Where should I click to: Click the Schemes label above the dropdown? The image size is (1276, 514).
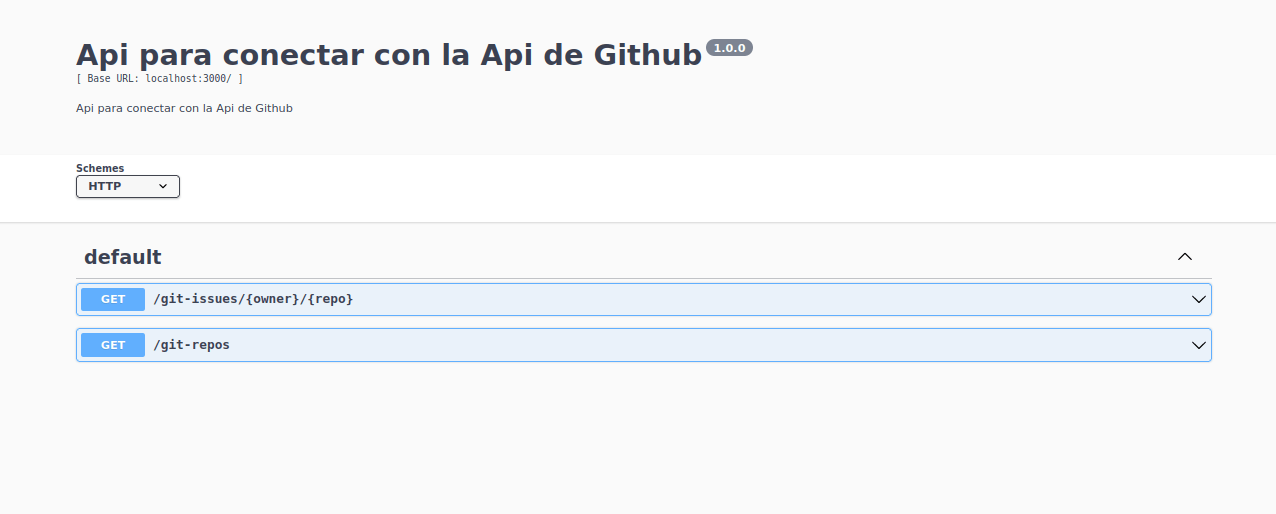(100, 168)
